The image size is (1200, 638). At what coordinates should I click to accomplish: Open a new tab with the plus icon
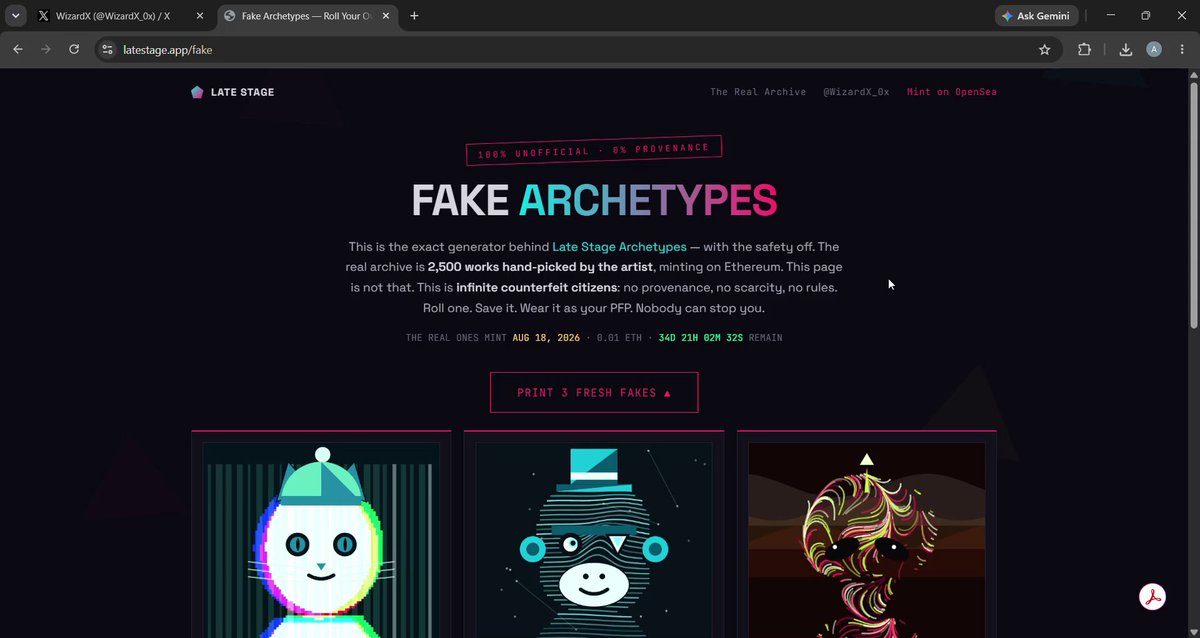point(415,16)
